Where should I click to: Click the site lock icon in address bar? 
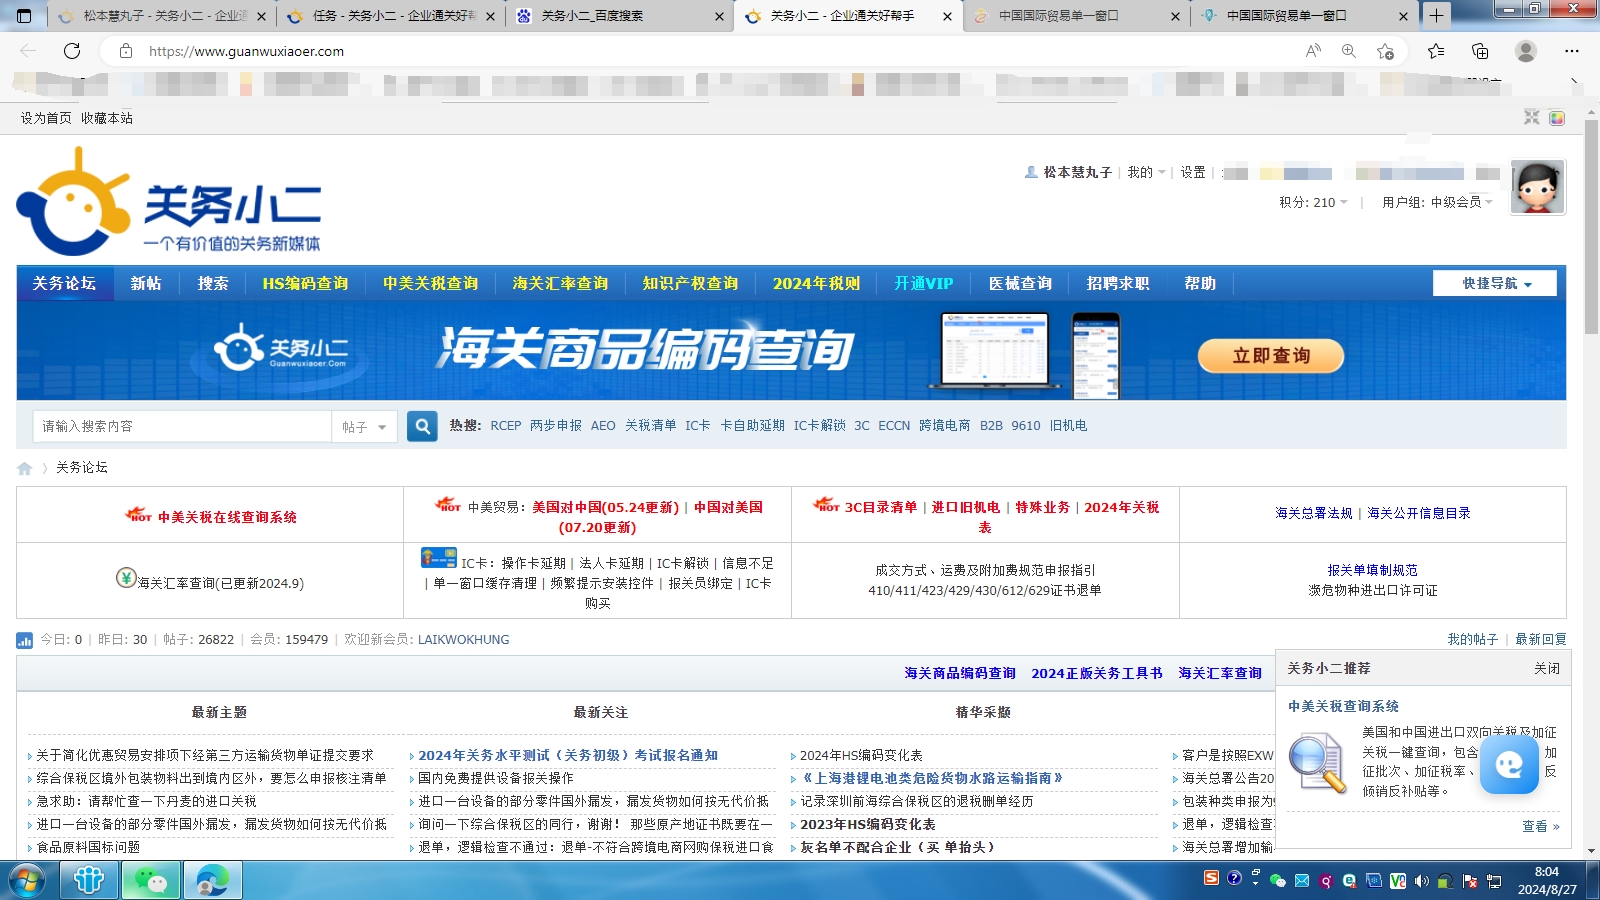point(126,51)
